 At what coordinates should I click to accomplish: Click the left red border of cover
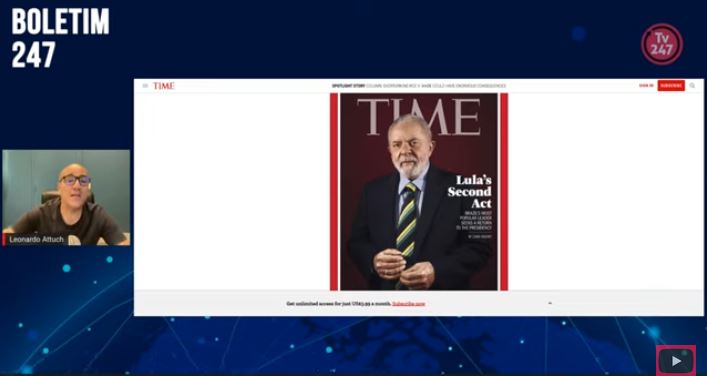pos(334,192)
